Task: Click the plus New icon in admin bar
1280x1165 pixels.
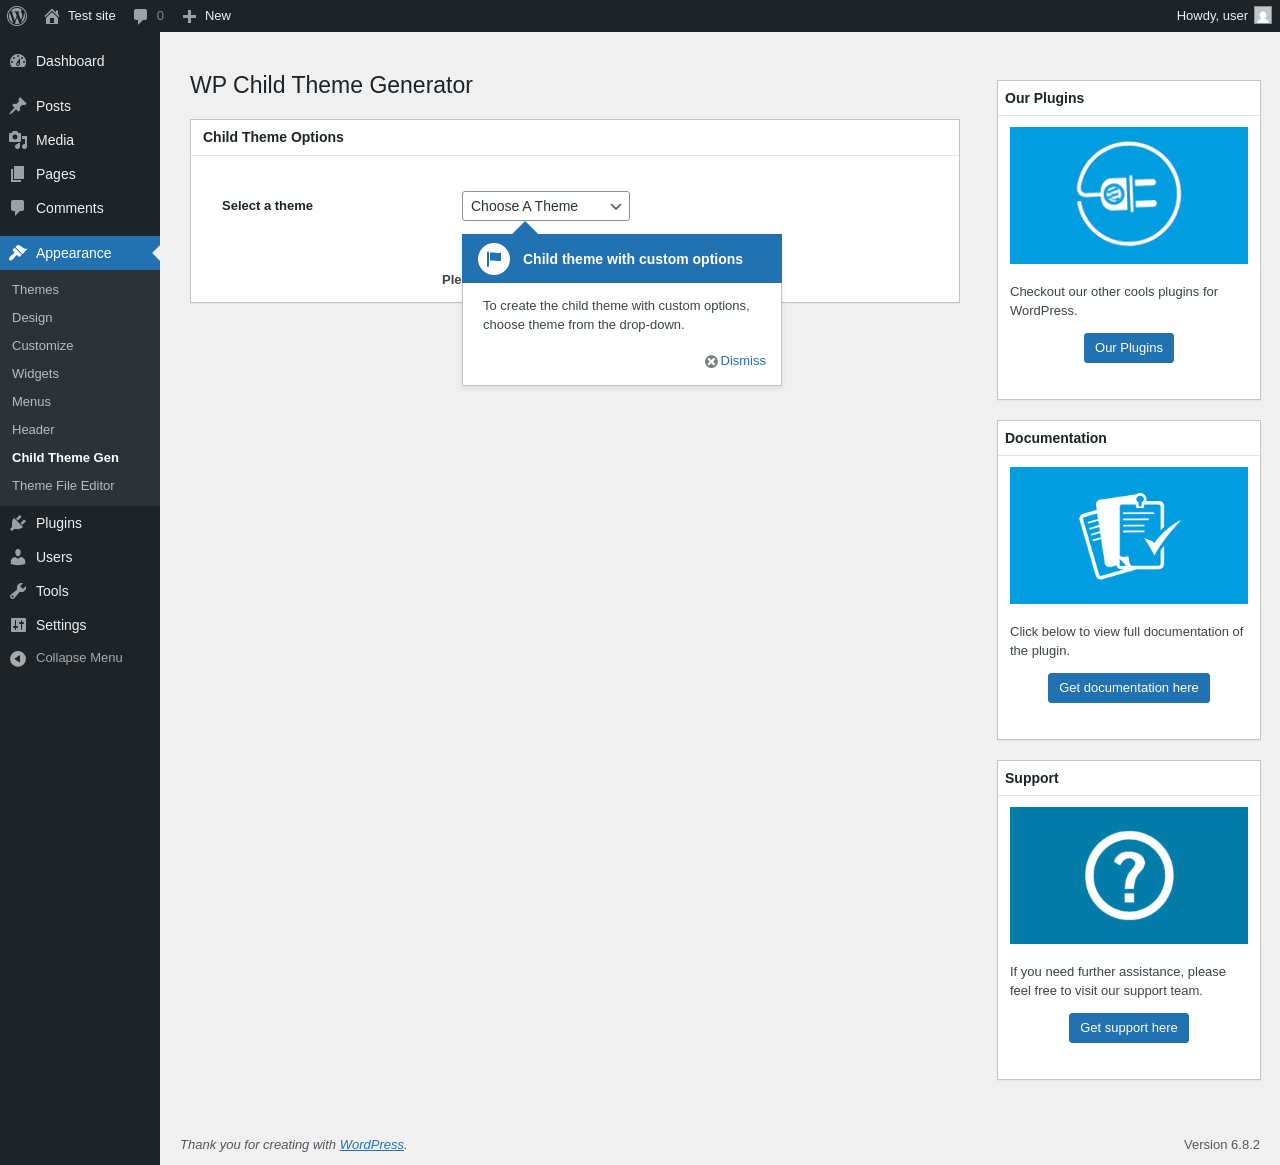Action: [x=189, y=16]
